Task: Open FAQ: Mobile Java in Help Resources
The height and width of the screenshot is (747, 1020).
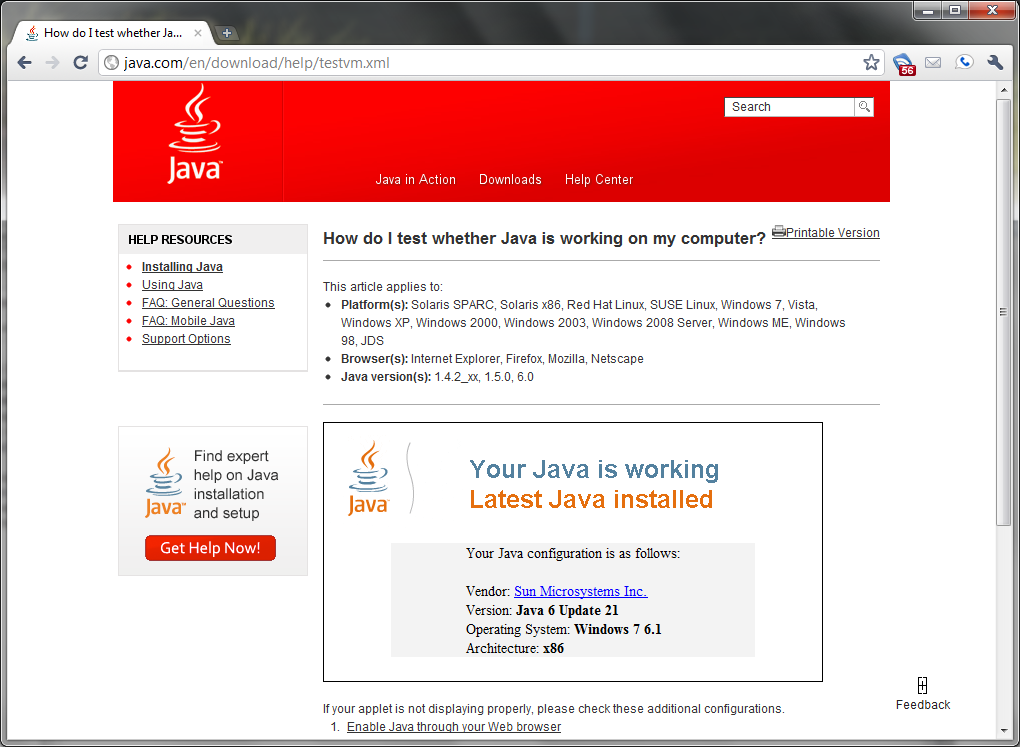Action: 188,321
